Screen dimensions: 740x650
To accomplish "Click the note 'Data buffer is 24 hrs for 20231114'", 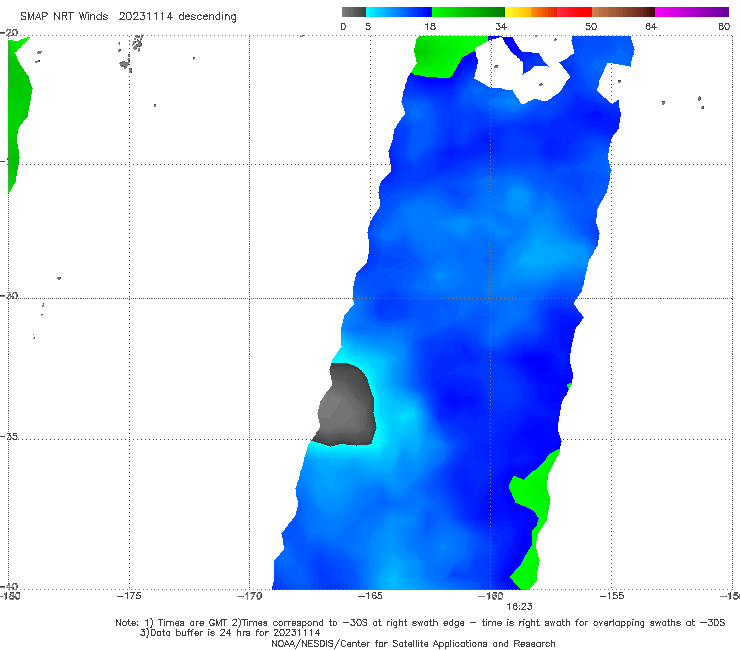I will tap(230, 633).
